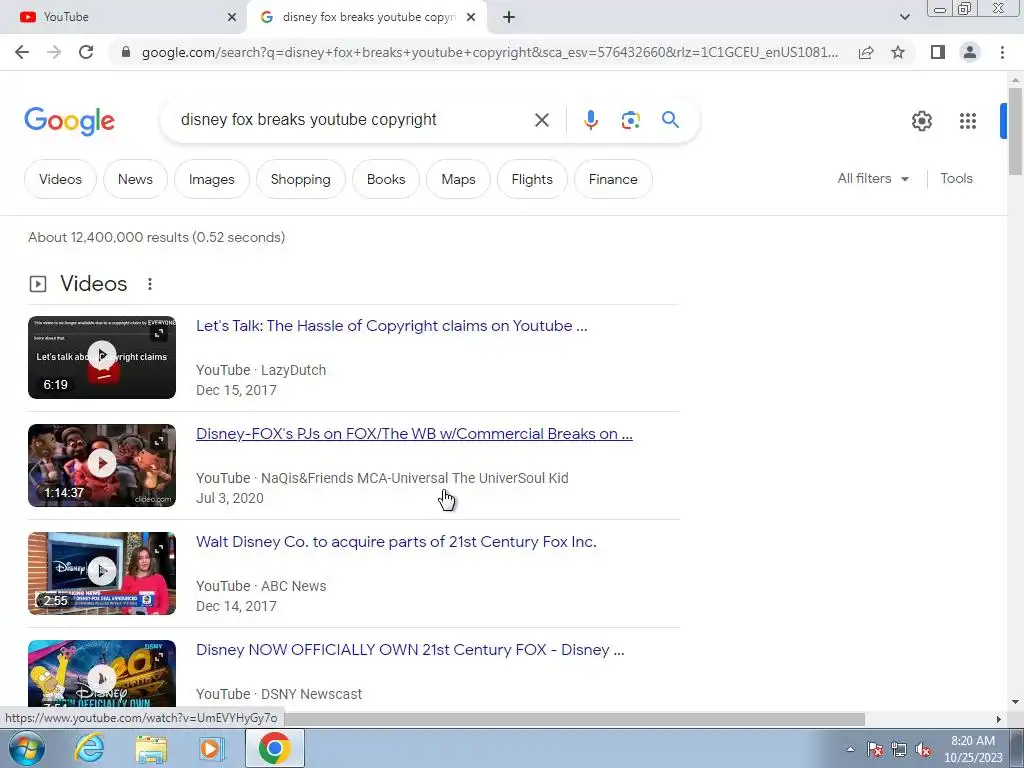Filter results by Books
This screenshot has width=1024, height=768.
[386, 179]
